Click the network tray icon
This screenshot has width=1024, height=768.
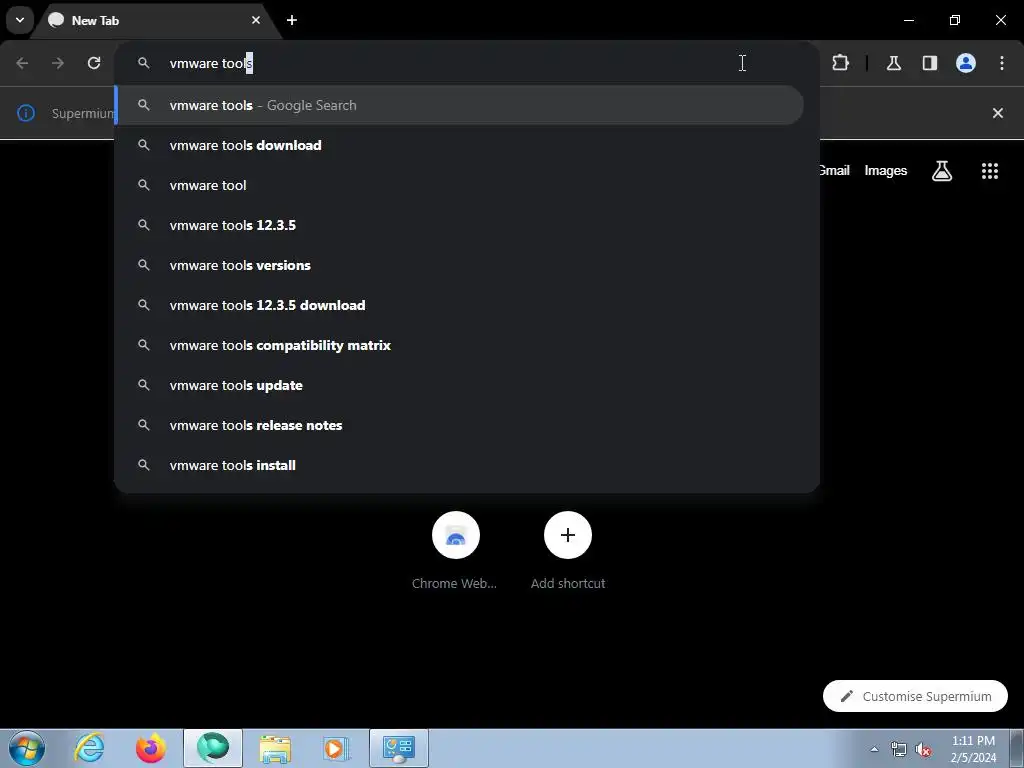point(899,749)
